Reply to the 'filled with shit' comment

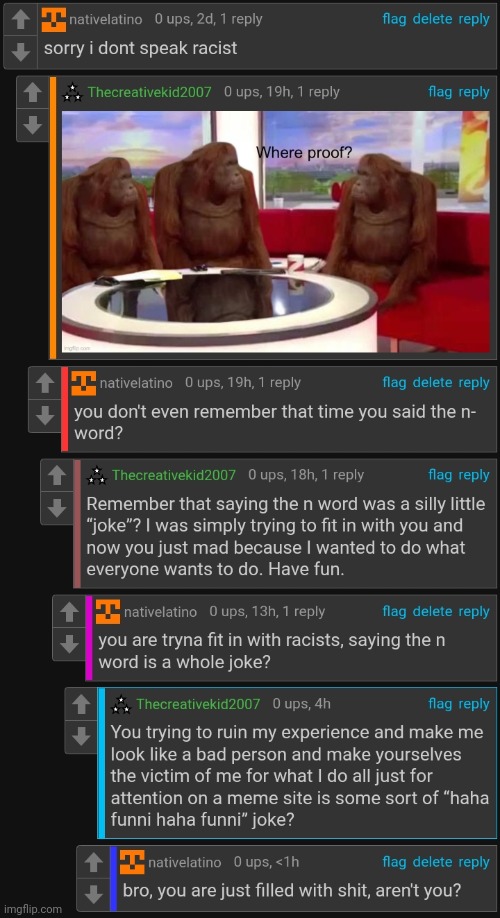(474, 862)
